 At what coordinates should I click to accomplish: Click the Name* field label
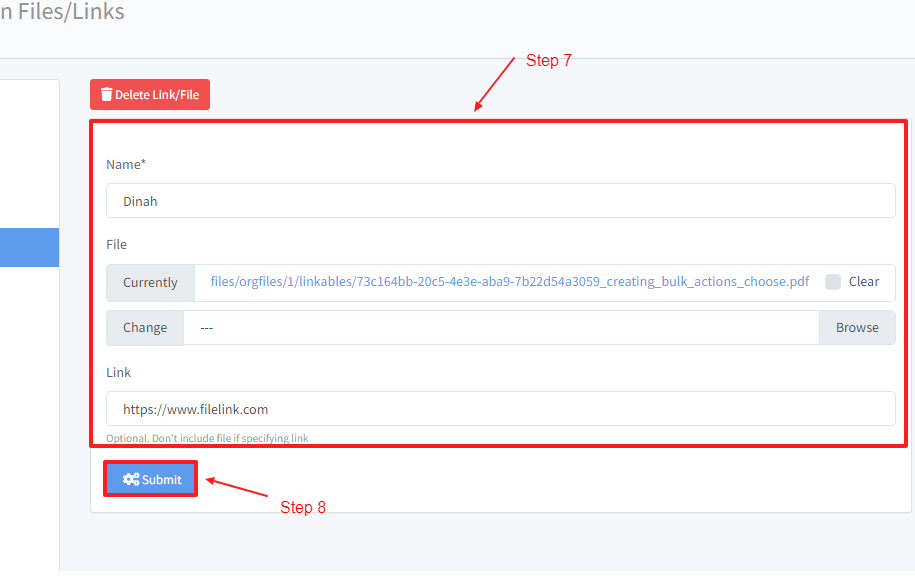tap(126, 164)
